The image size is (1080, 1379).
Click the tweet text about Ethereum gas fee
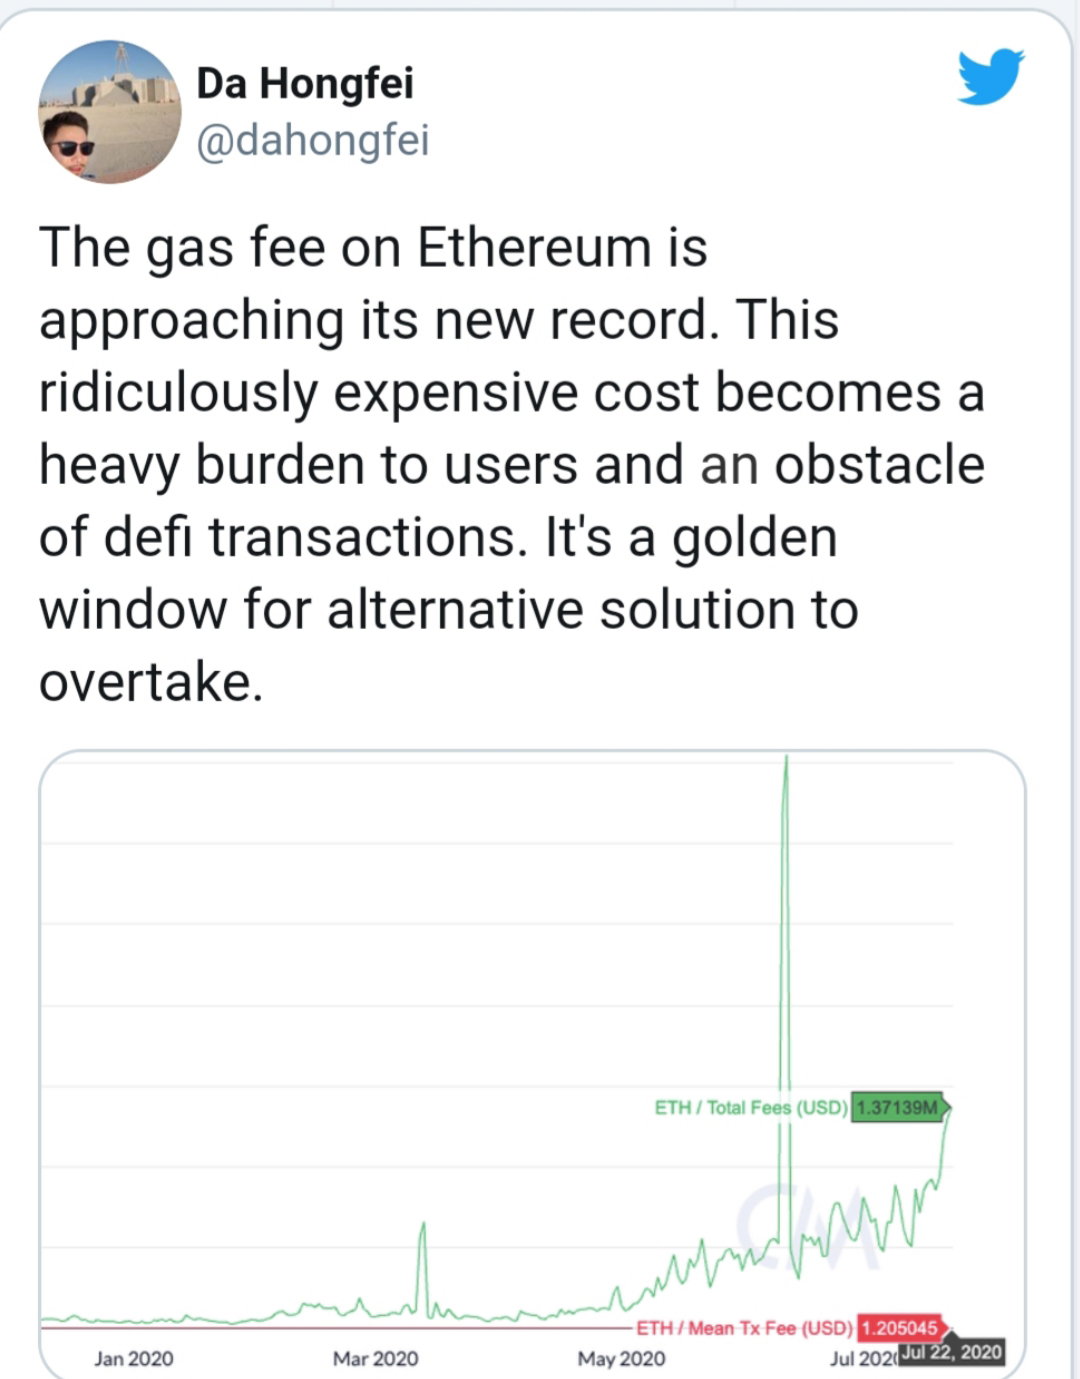coord(512,464)
